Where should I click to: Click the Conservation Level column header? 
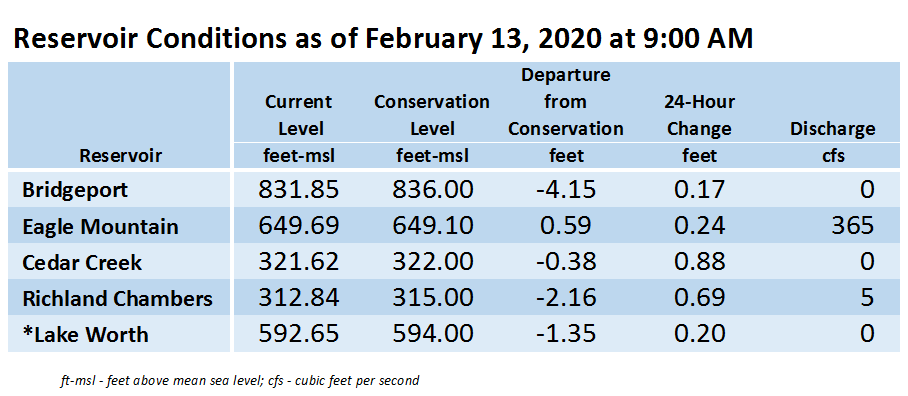tap(432, 115)
